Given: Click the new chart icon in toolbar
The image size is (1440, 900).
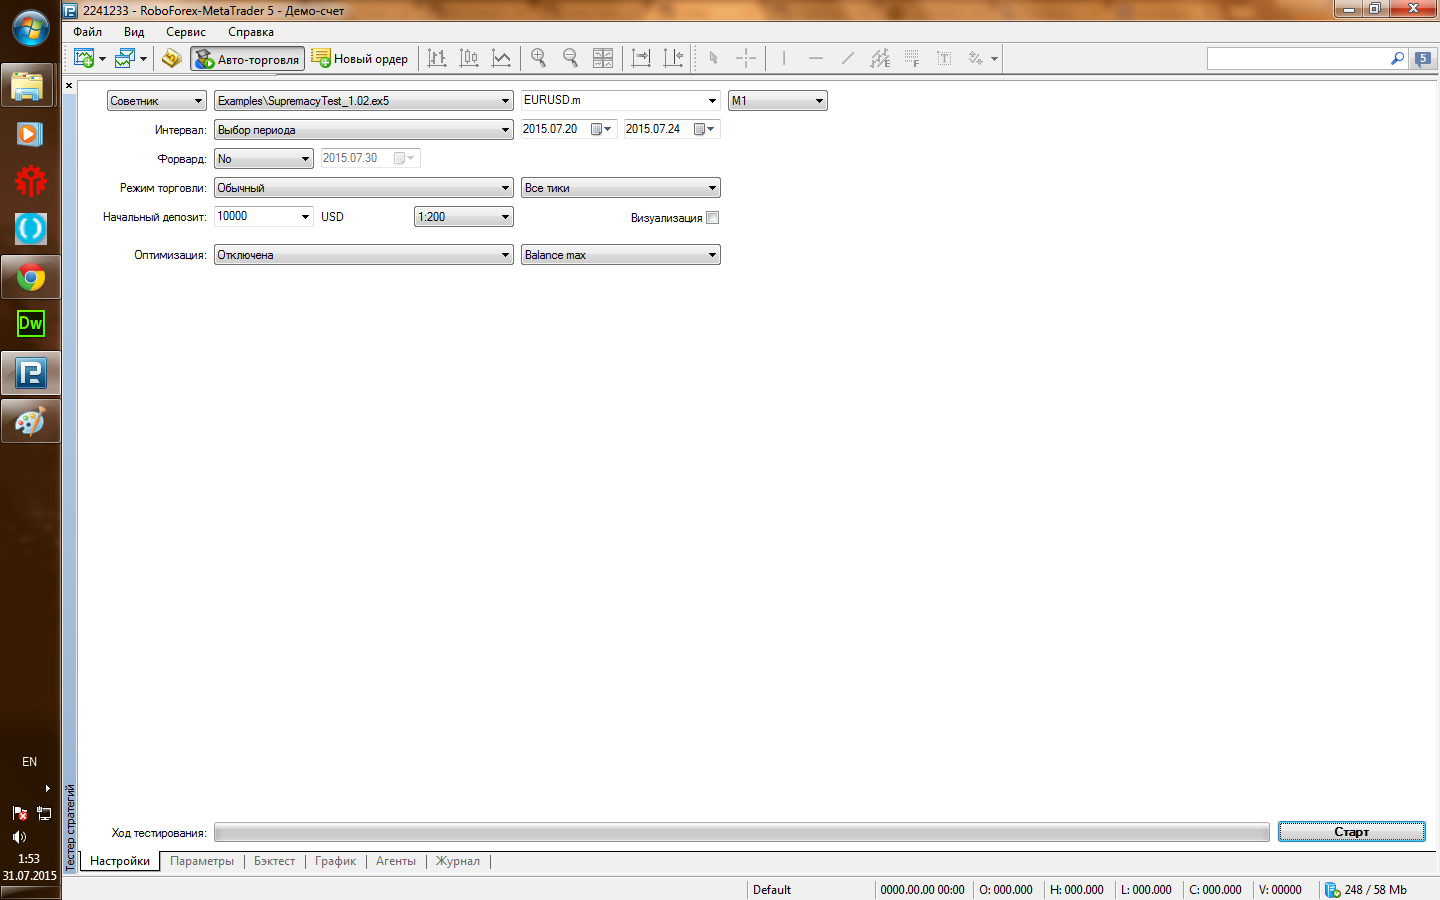Looking at the screenshot, I should click(84, 59).
